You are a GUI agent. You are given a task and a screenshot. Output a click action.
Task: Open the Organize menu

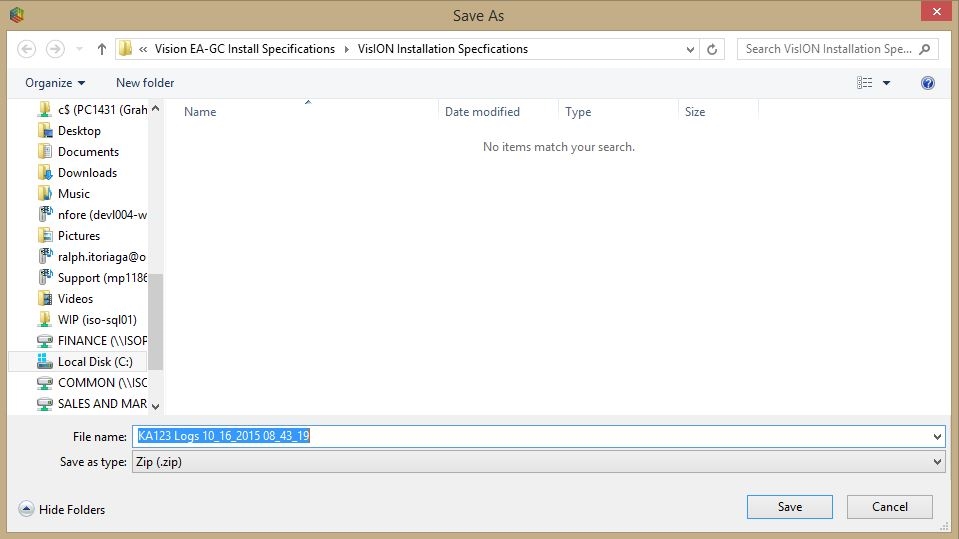[x=55, y=83]
